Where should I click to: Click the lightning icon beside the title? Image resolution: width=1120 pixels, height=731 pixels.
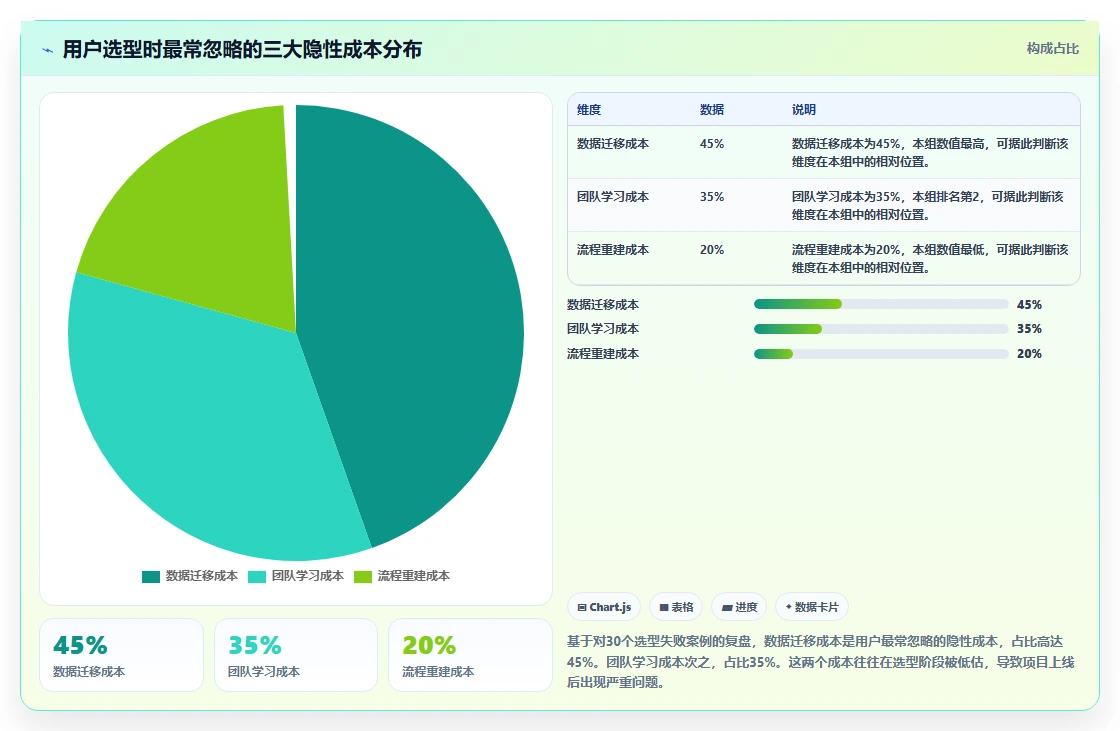click(x=48, y=50)
